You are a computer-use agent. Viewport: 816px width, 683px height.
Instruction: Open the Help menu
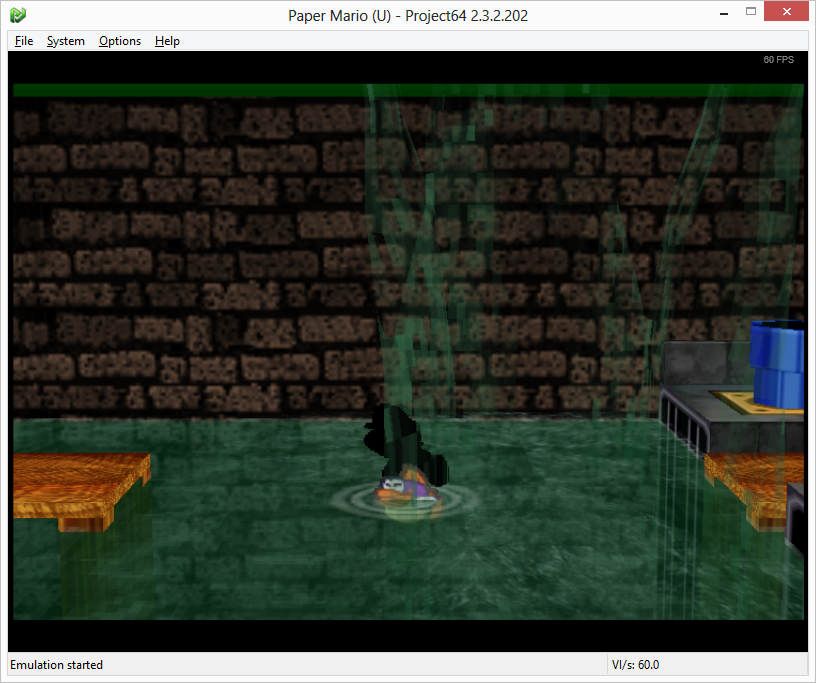click(x=167, y=41)
